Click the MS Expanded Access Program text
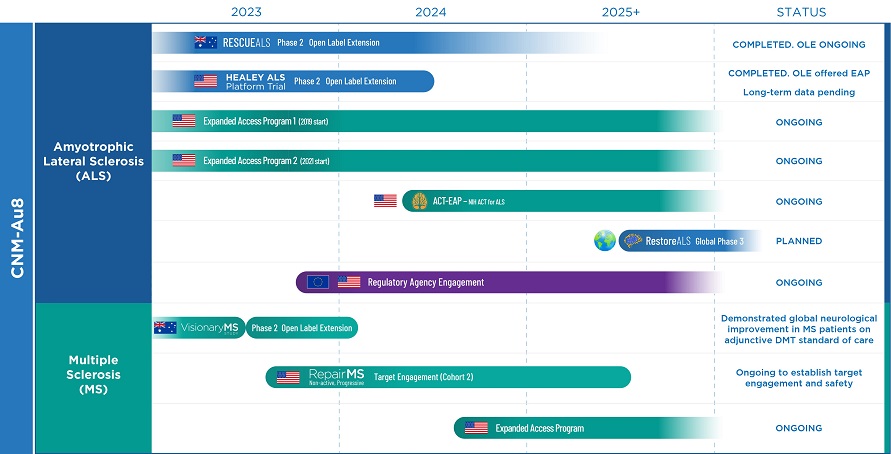This screenshot has height=454, width=891. pyautogui.click(x=539, y=428)
